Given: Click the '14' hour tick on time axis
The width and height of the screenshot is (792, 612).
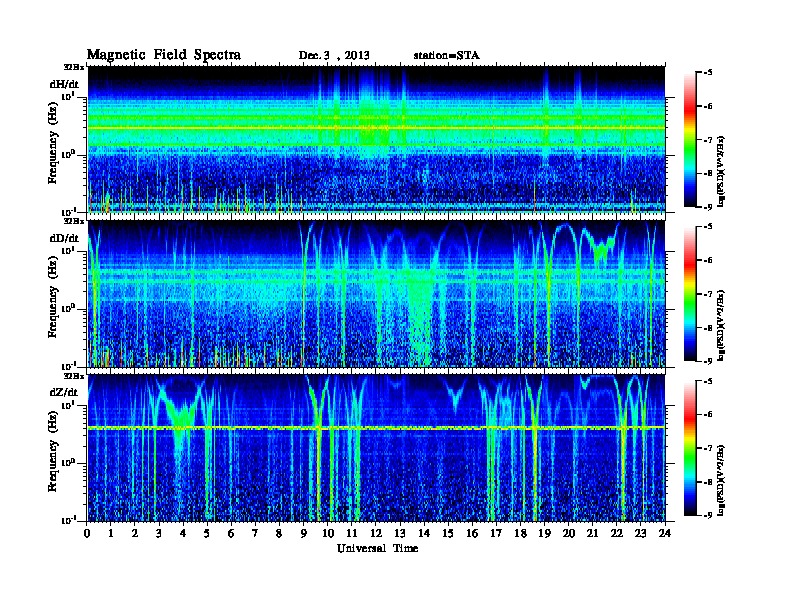Looking at the screenshot, I should [x=424, y=534].
